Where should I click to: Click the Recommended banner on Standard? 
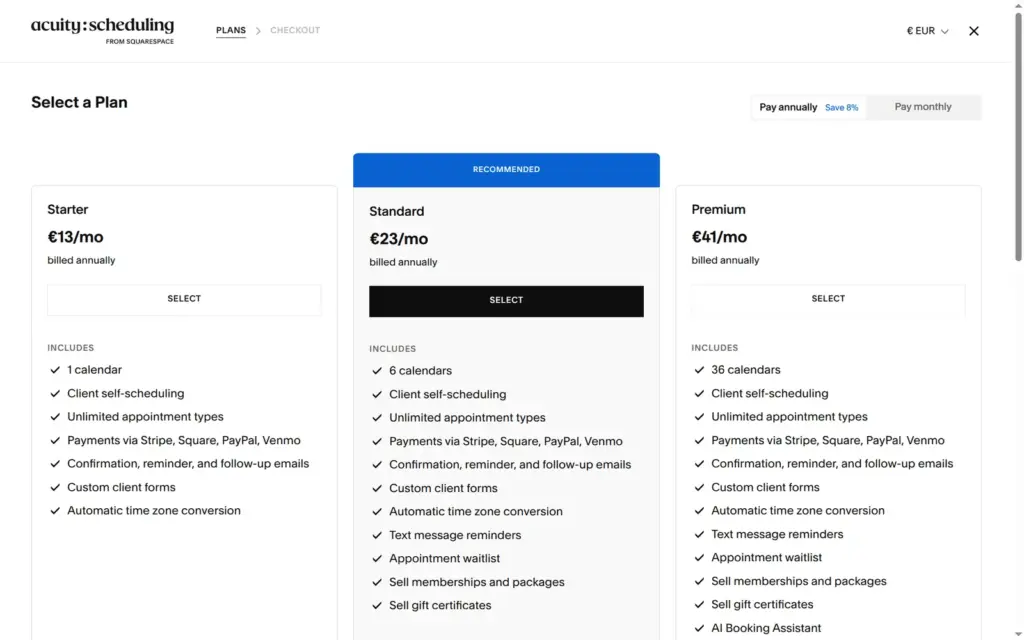(506, 170)
